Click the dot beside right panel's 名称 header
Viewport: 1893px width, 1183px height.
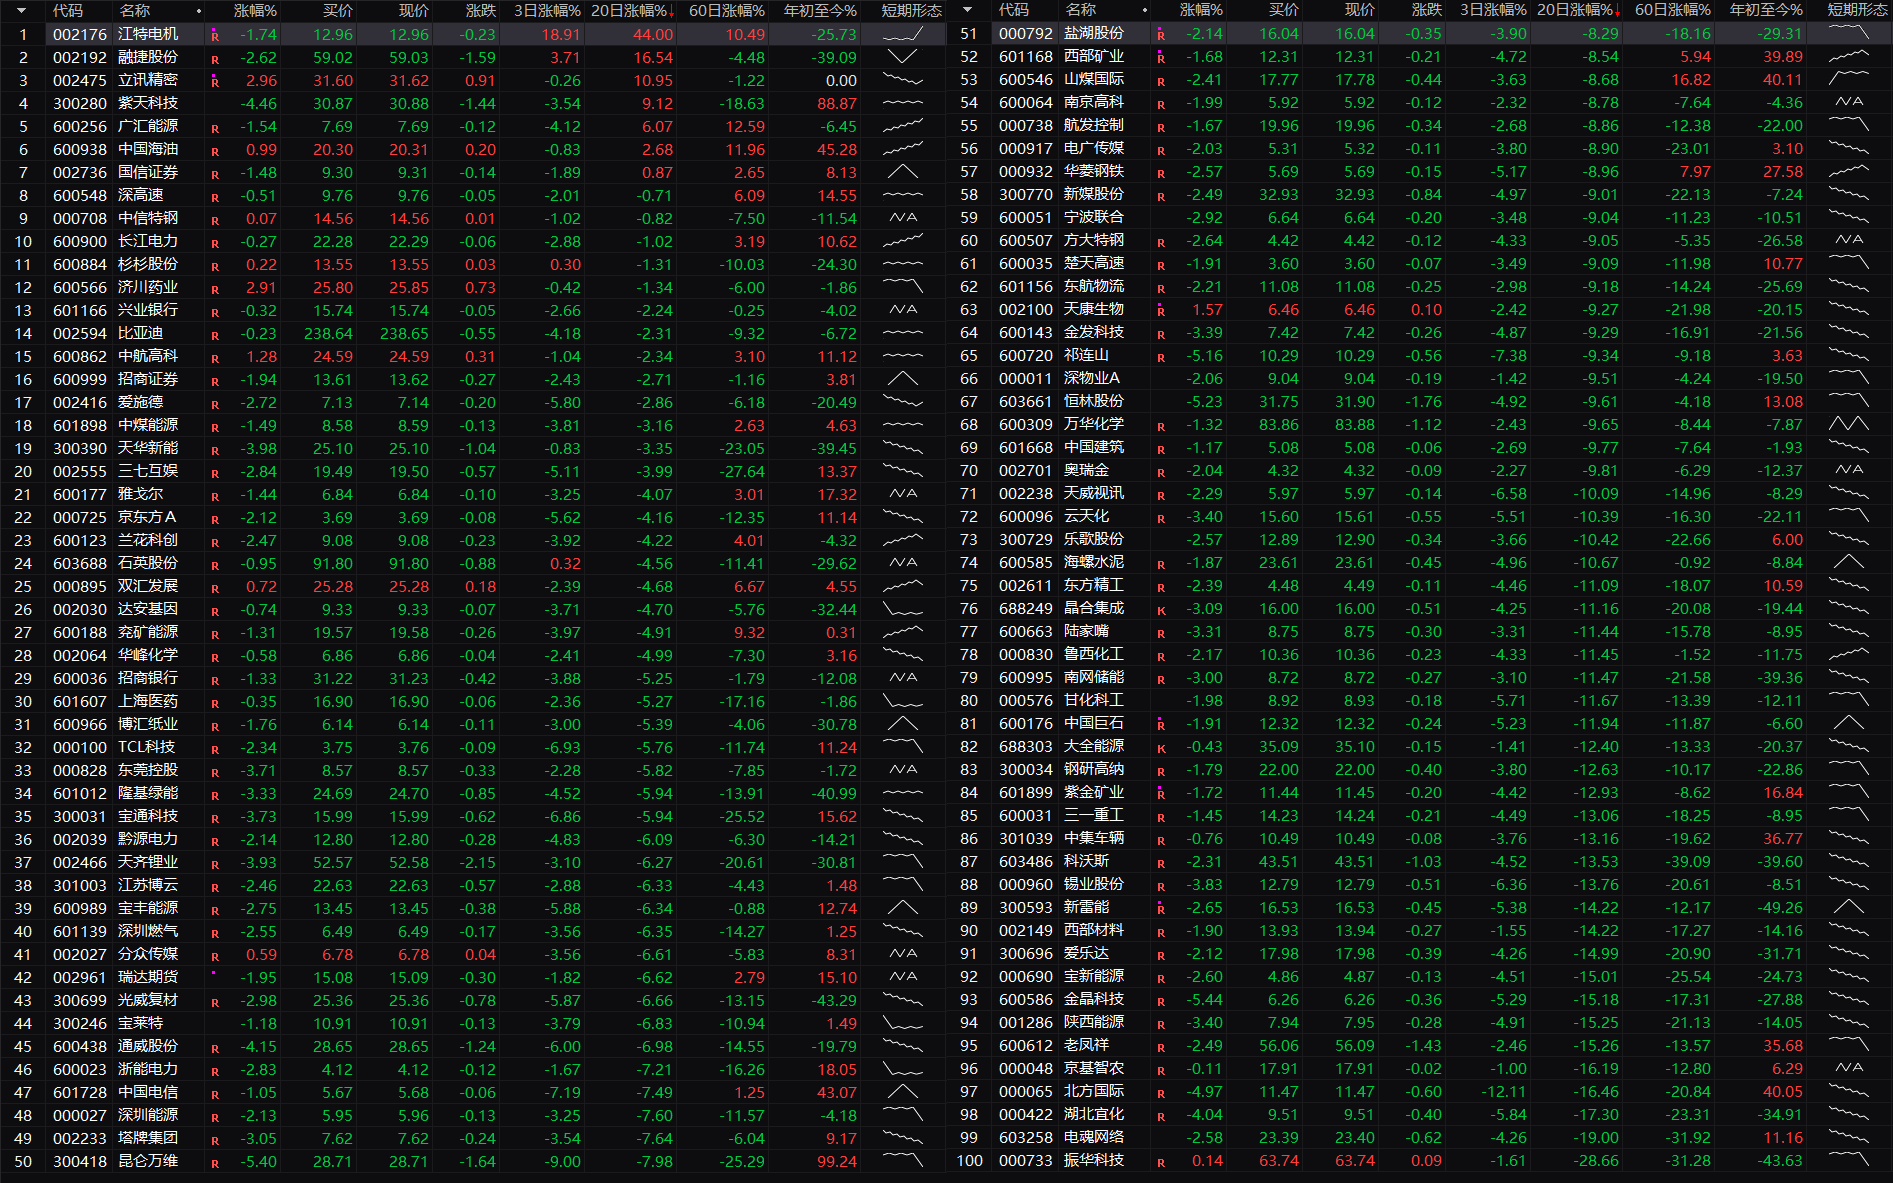coord(1145,10)
